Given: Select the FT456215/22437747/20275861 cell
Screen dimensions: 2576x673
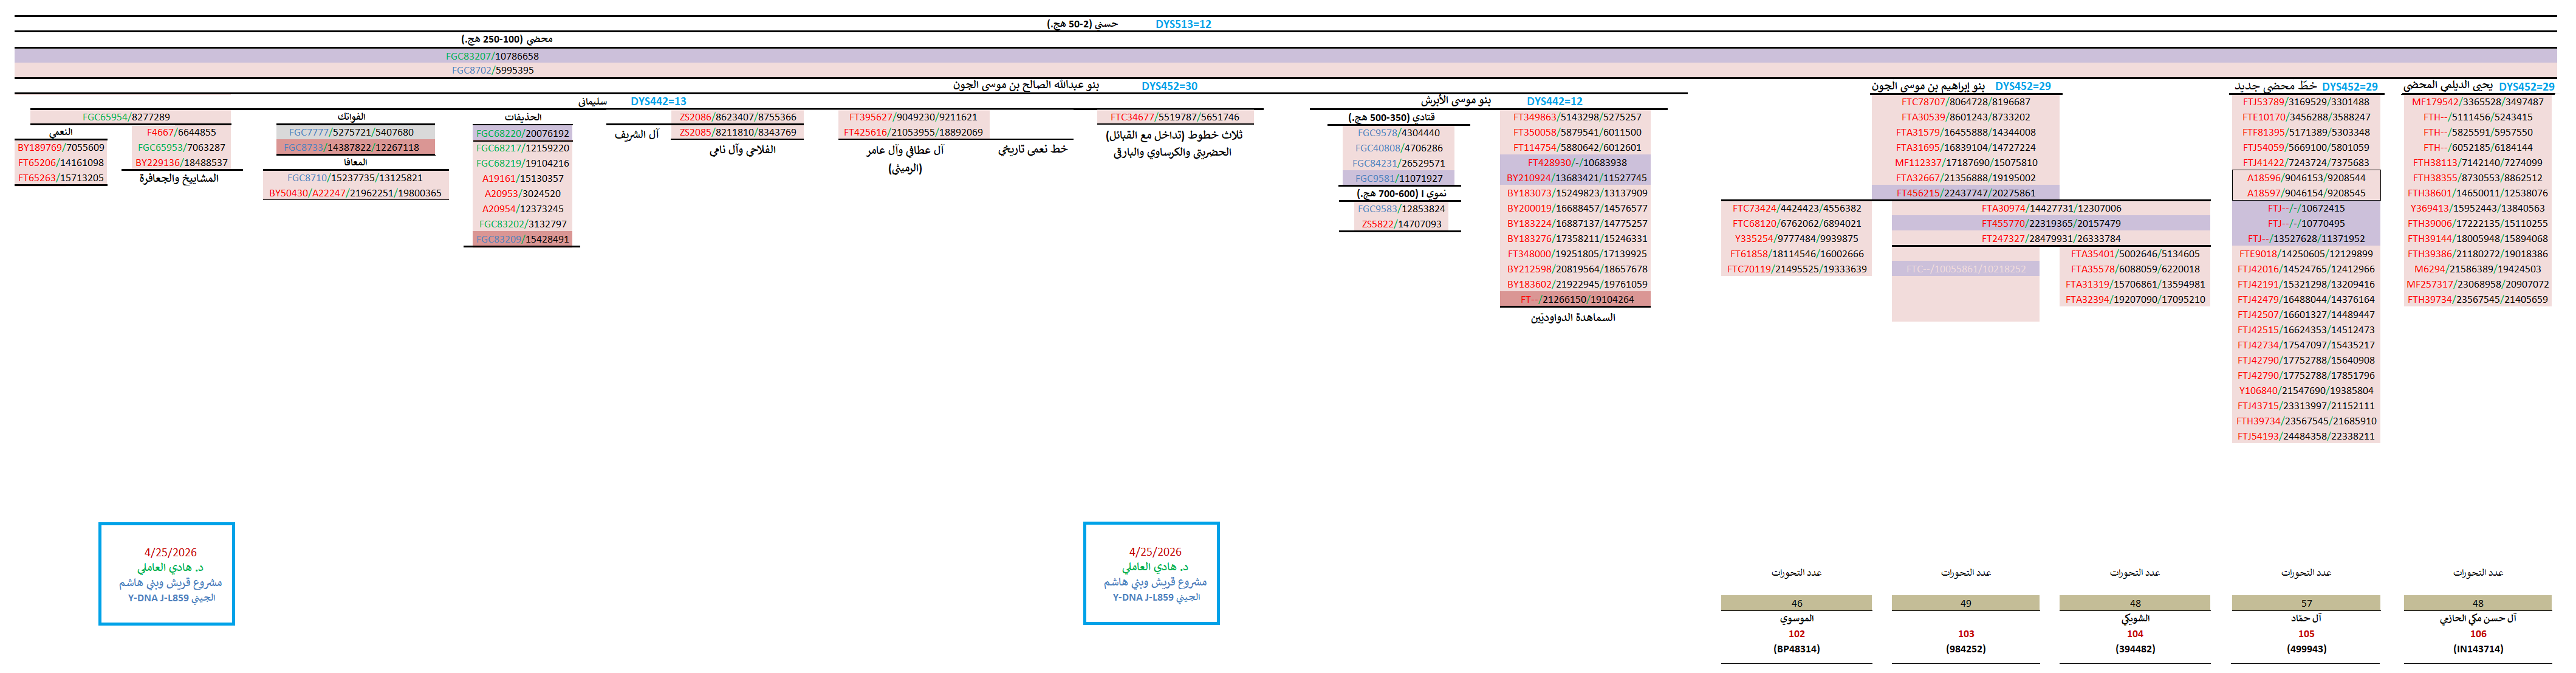Looking at the screenshot, I should [1965, 194].
